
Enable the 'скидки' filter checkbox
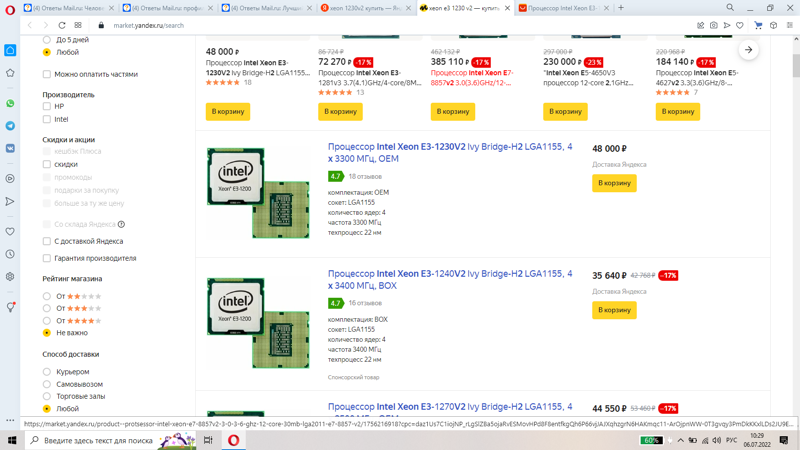(46, 164)
